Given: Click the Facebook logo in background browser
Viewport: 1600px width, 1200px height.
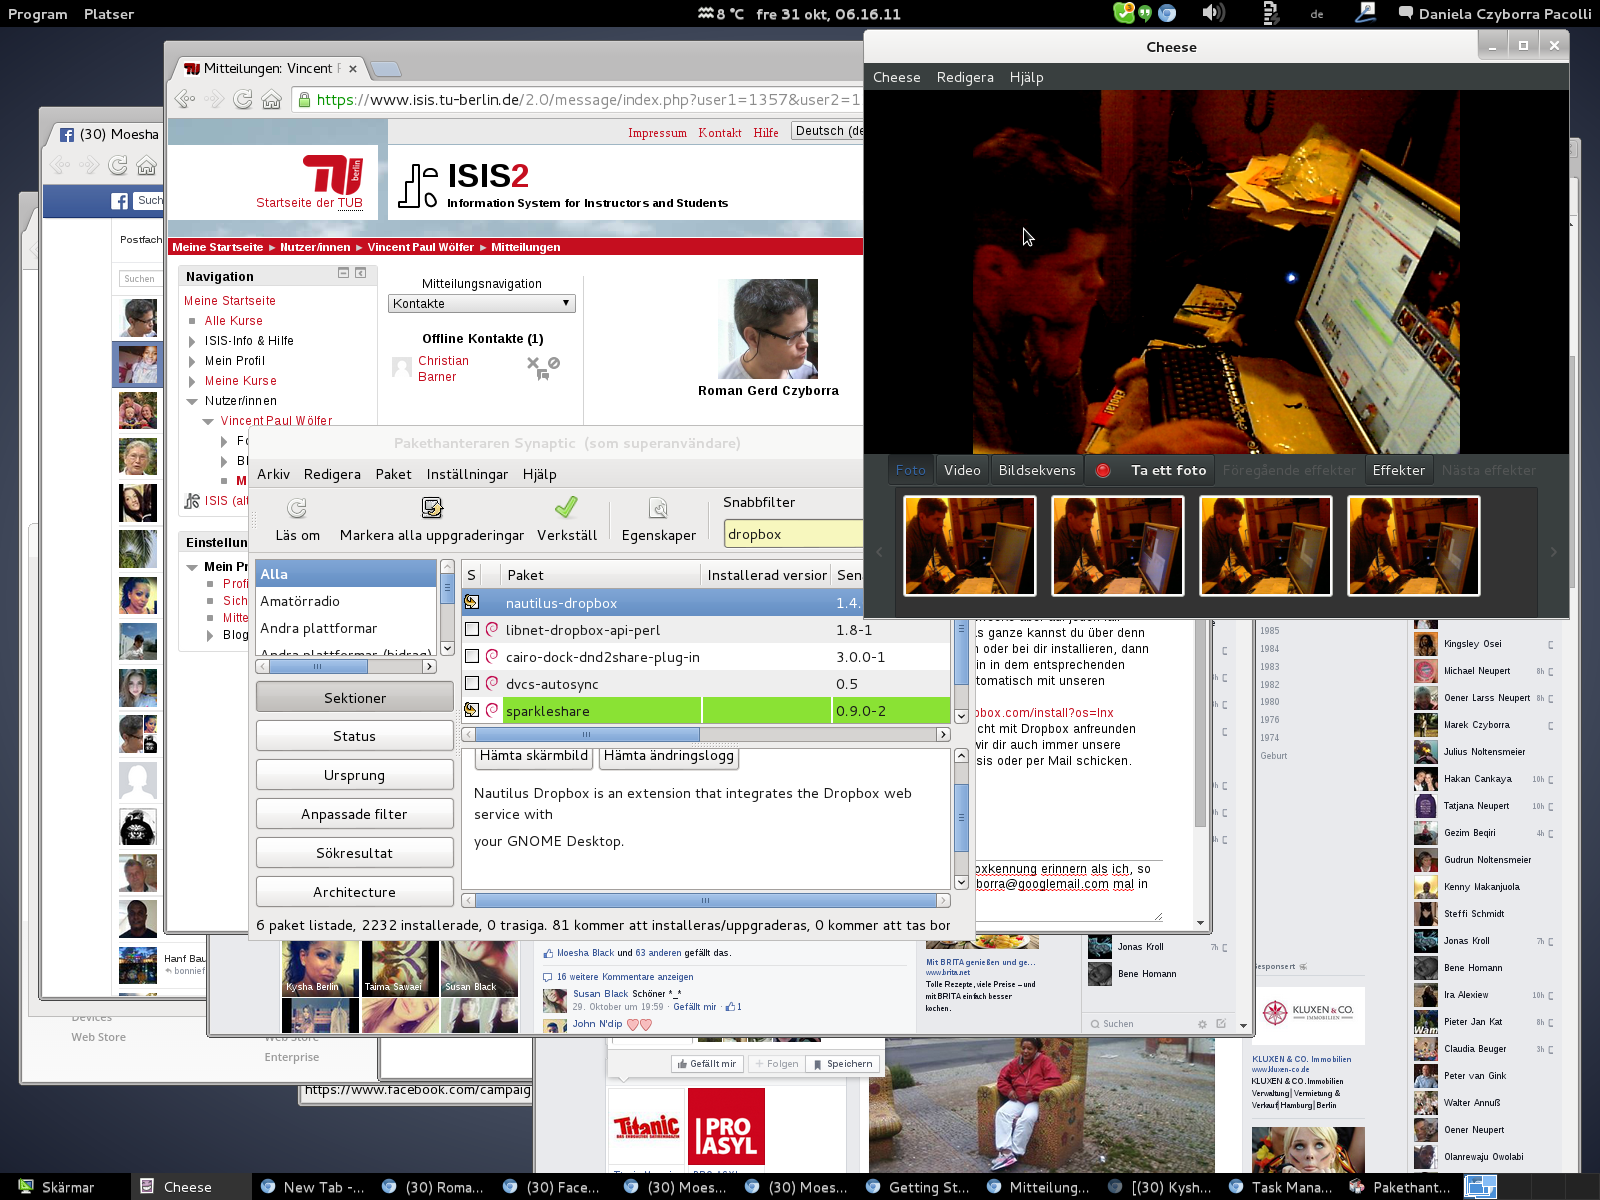Looking at the screenshot, I should [x=119, y=201].
